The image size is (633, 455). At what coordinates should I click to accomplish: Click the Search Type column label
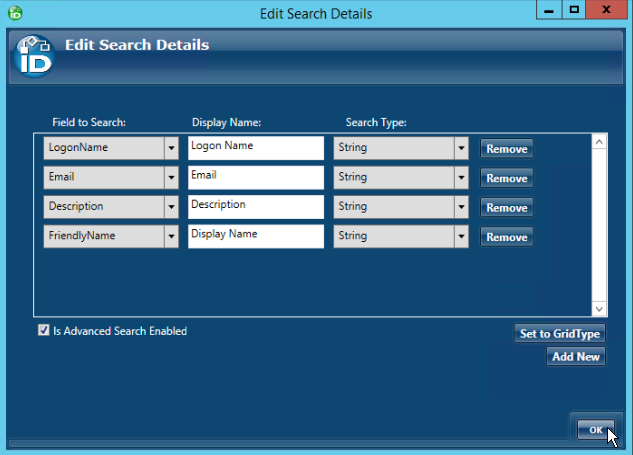click(x=376, y=122)
